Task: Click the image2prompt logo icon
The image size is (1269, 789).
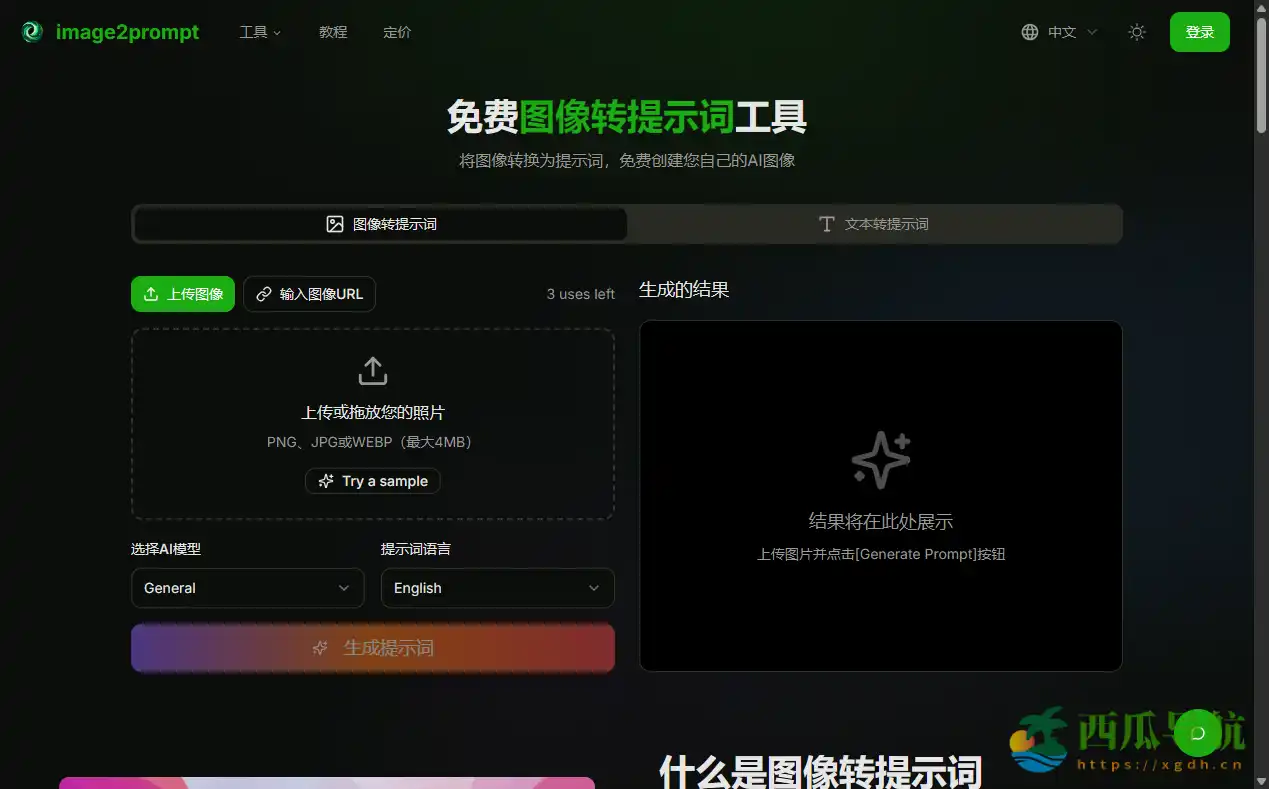Action: click(30, 31)
